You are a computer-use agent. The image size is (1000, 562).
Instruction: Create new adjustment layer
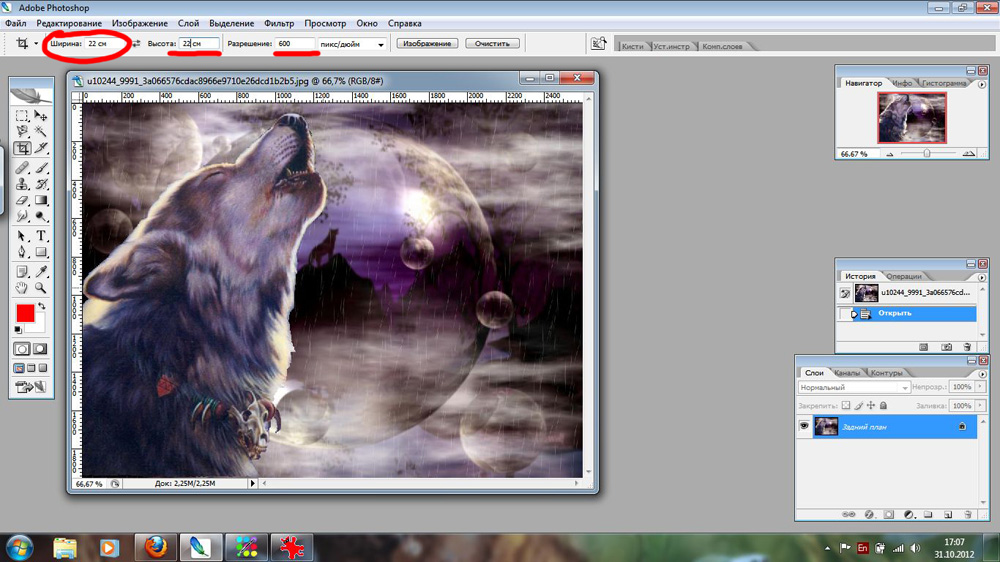point(909,514)
